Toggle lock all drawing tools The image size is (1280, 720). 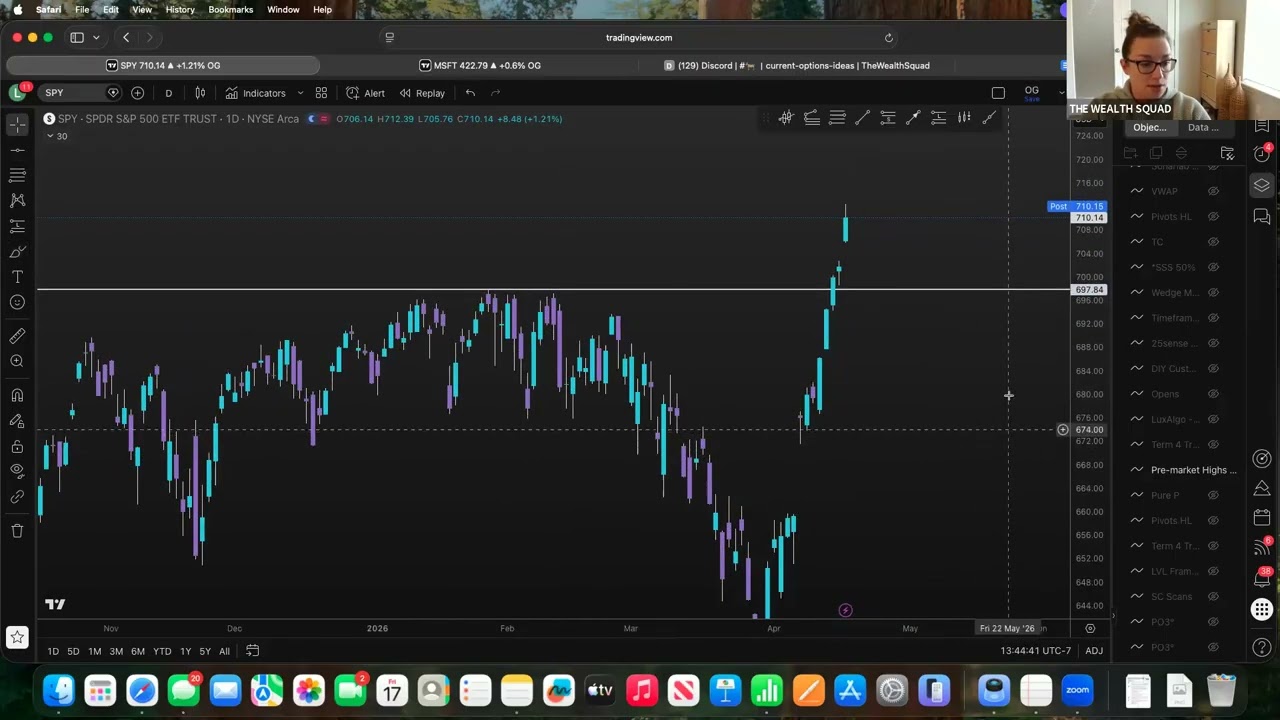(x=17, y=446)
